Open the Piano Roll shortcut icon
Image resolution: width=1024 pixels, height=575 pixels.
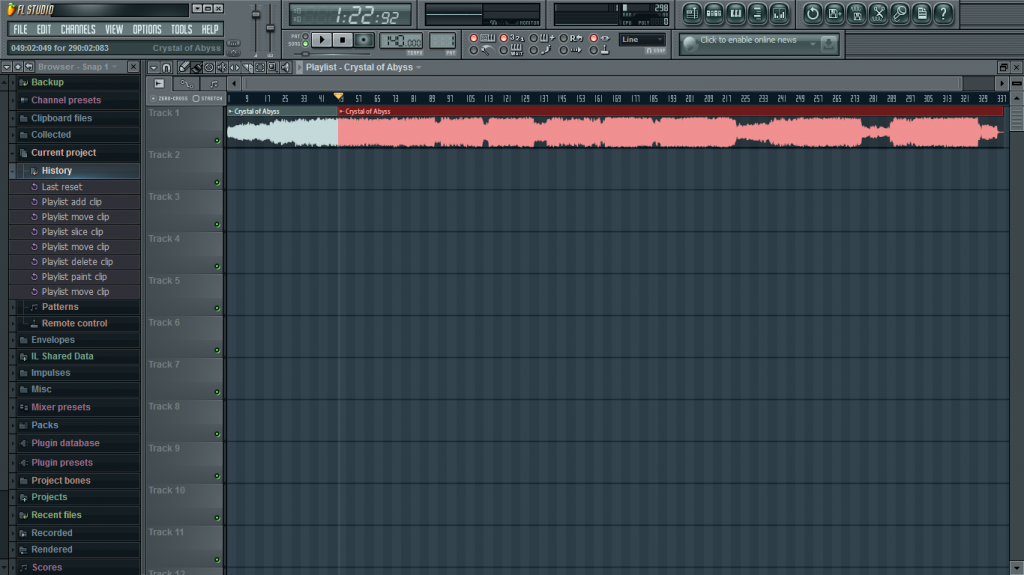pos(735,13)
